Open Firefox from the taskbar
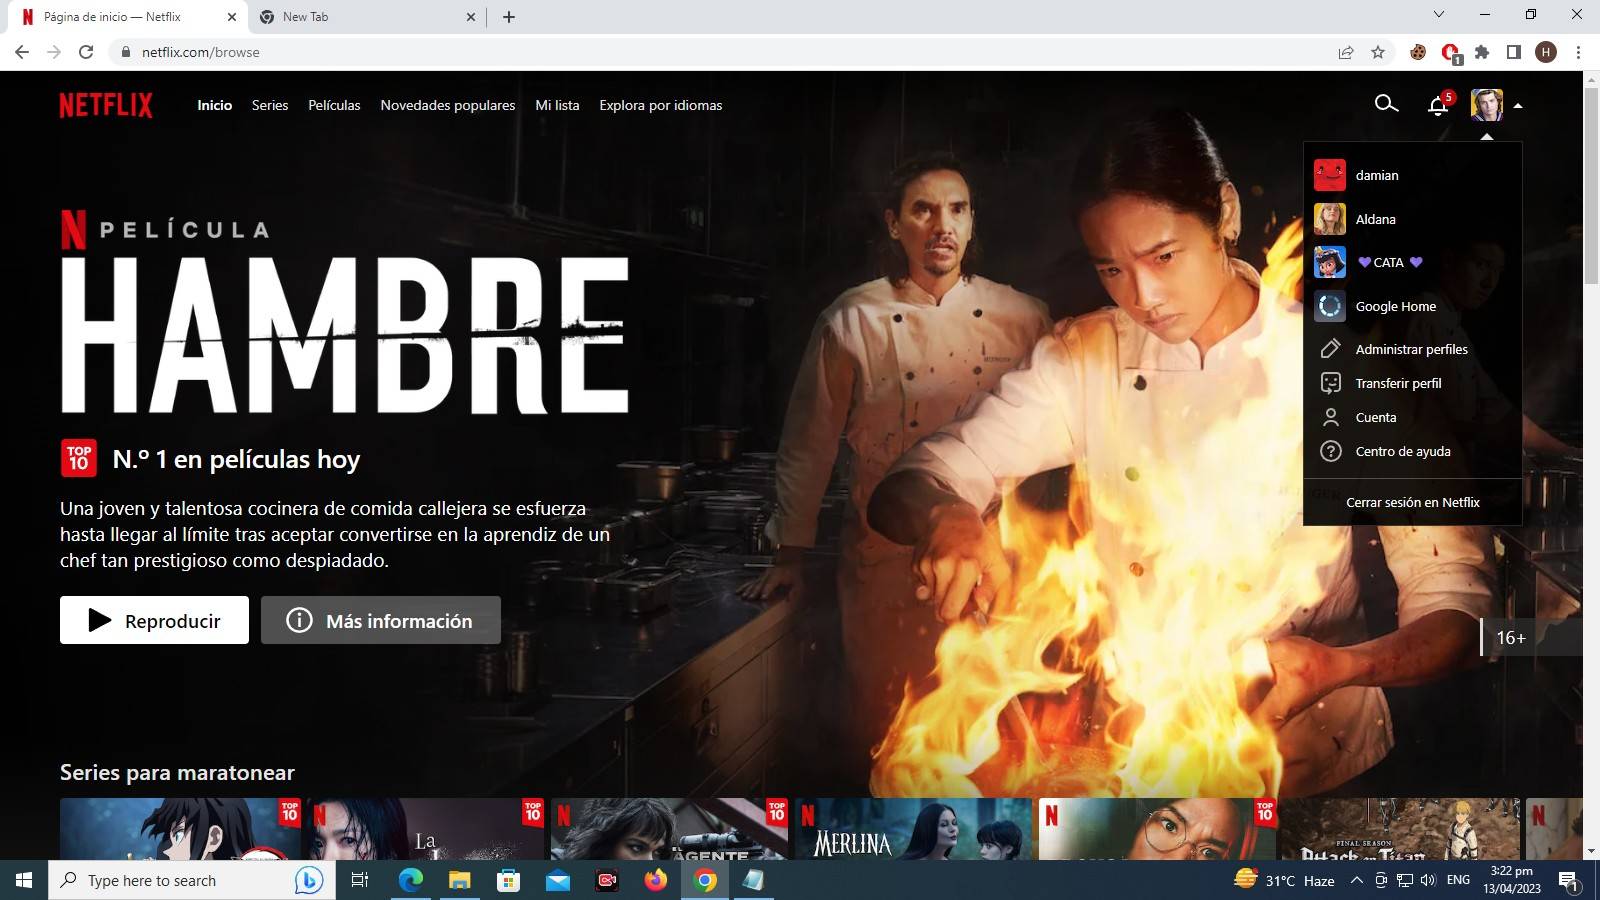1600x900 pixels. click(656, 880)
